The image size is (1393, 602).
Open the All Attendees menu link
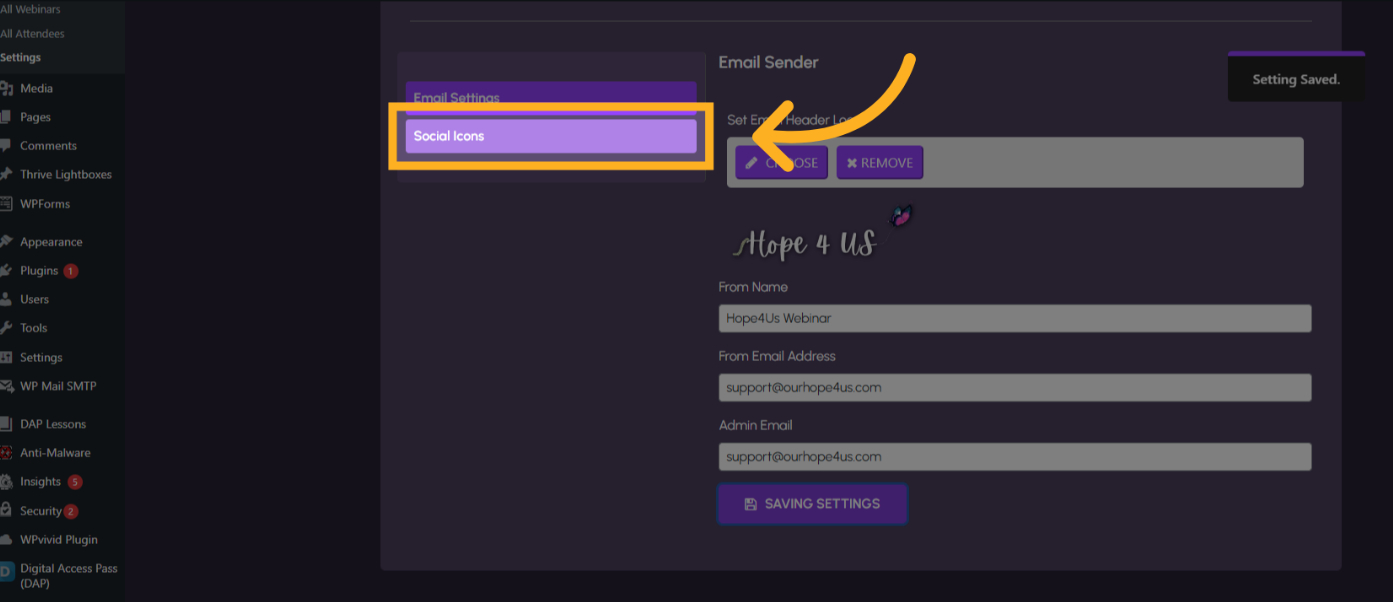point(33,34)
